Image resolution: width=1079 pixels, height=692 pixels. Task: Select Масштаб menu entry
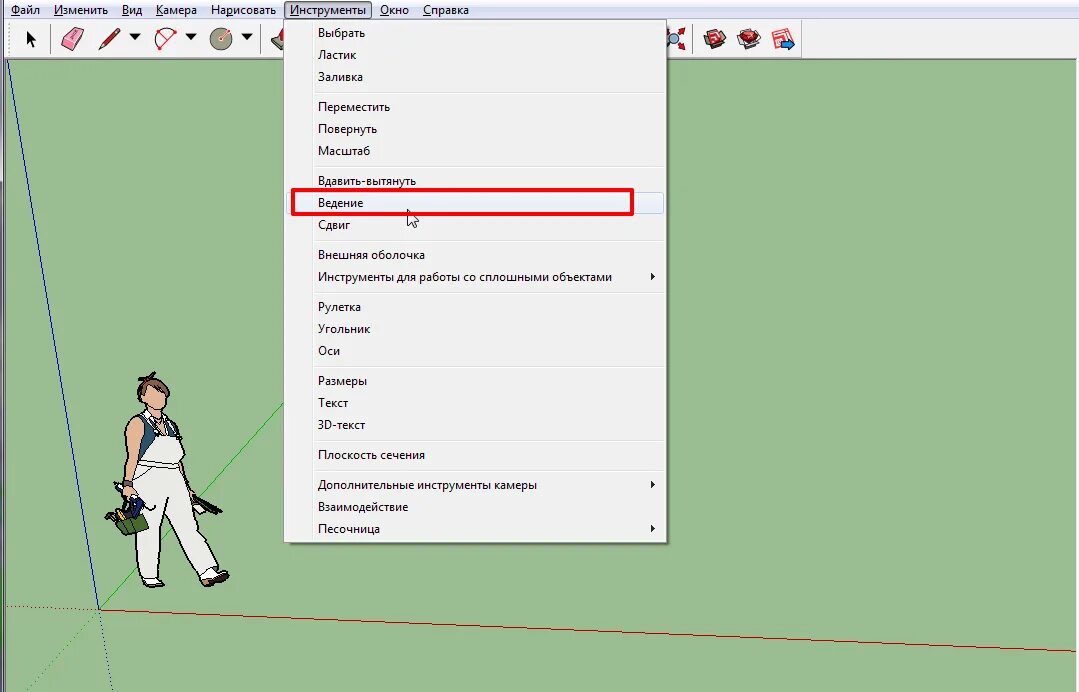click(x=475, y=151)
